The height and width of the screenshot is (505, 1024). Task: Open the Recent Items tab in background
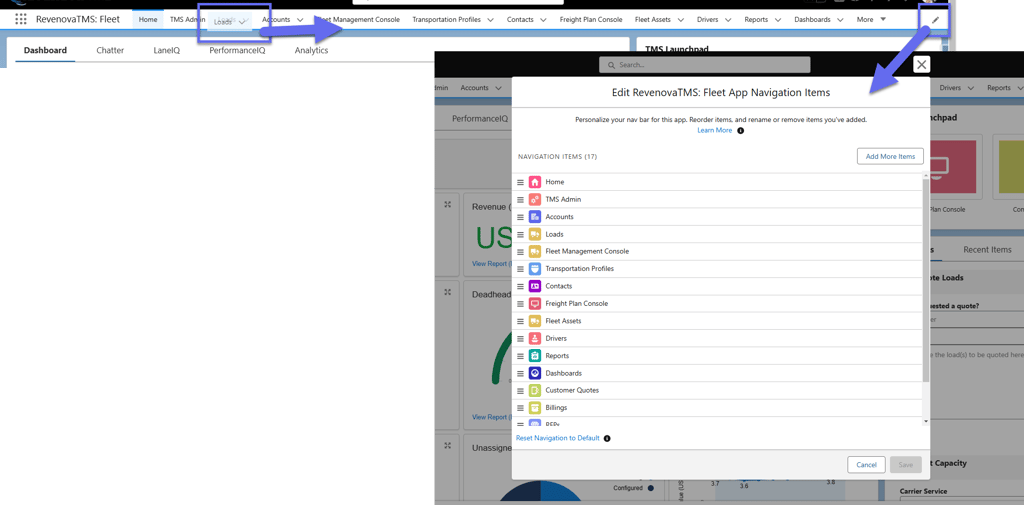click(987, 250)
